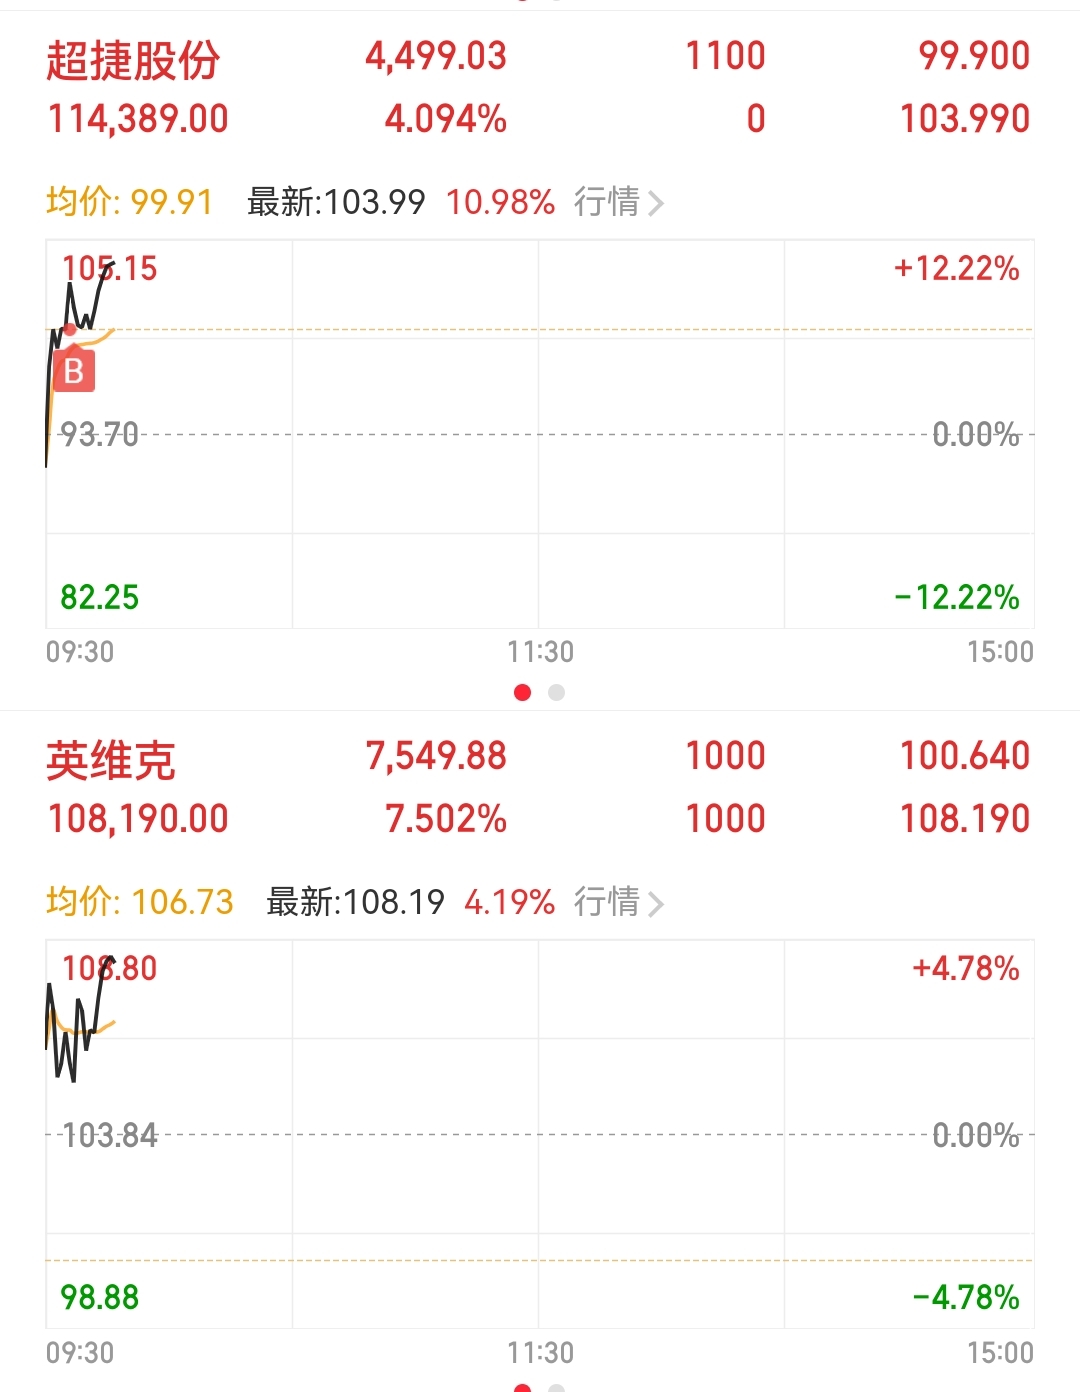Image resolution: width=1080 pixels, height=1392 pixels.
Task: Open 行情 link for 英维克
Action: tap(607, 902)
